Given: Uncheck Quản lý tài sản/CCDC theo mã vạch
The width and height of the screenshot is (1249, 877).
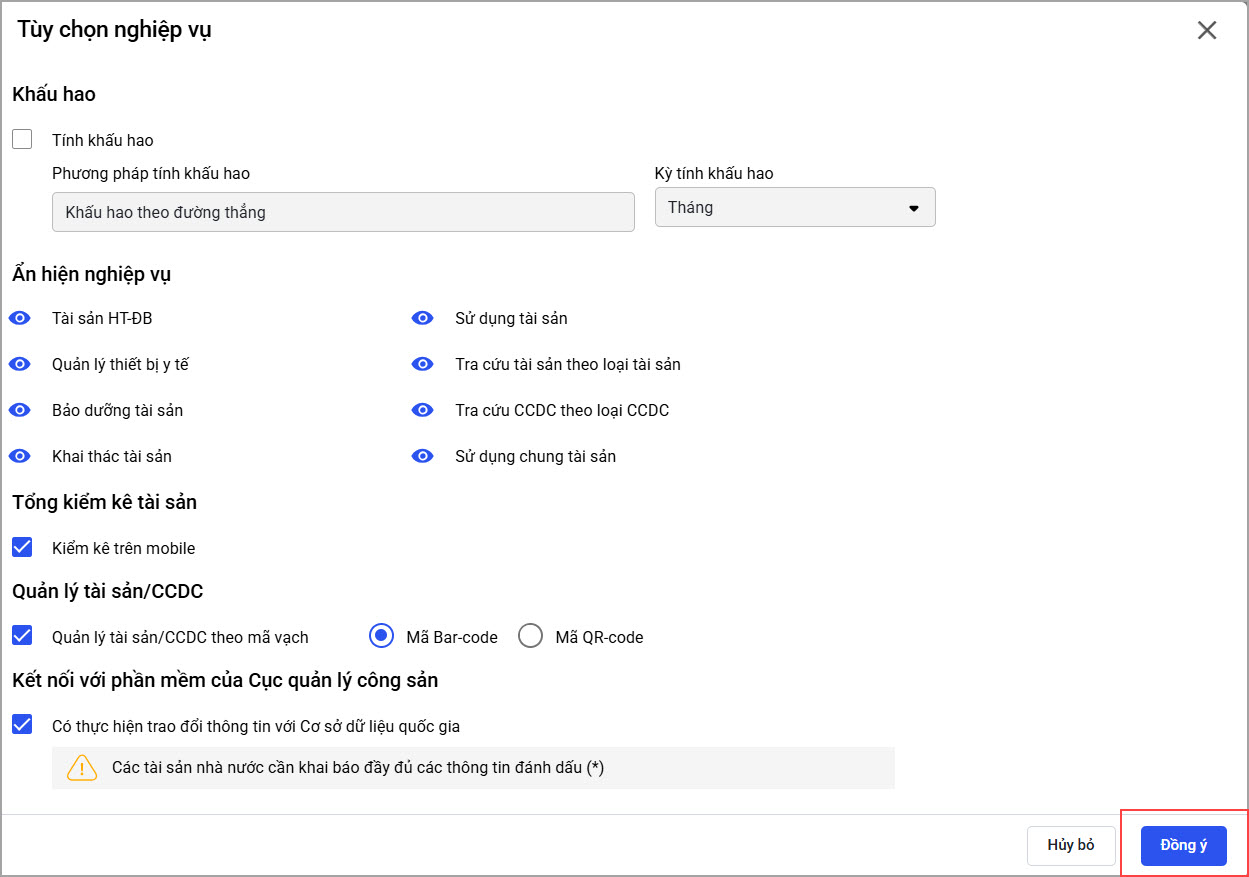Looking at the screenshot, I should pyautogui.click(x=22, y=636).
